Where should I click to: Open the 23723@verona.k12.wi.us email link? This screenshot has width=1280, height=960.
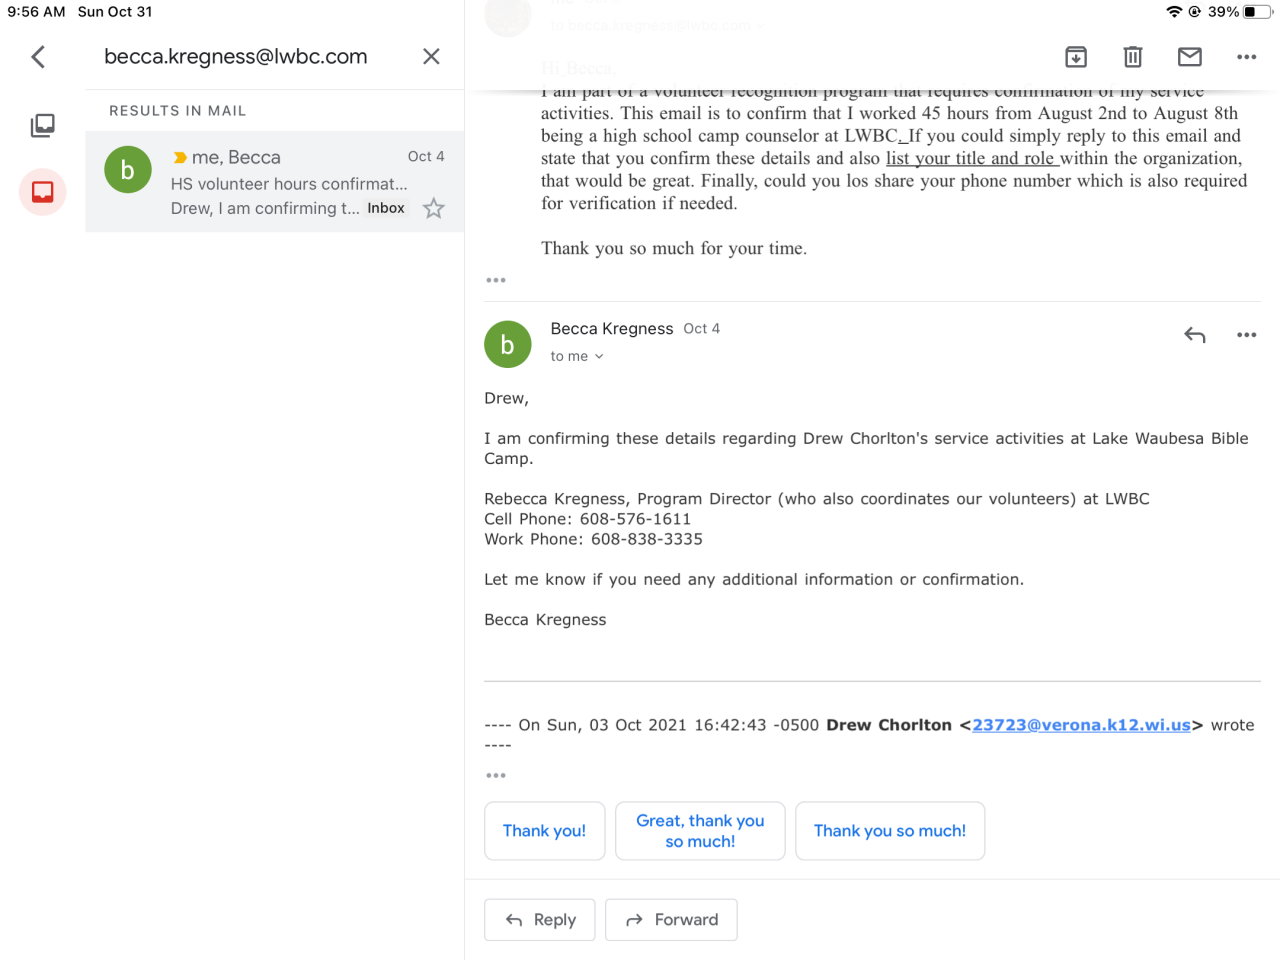click(x=1081, y=725)
